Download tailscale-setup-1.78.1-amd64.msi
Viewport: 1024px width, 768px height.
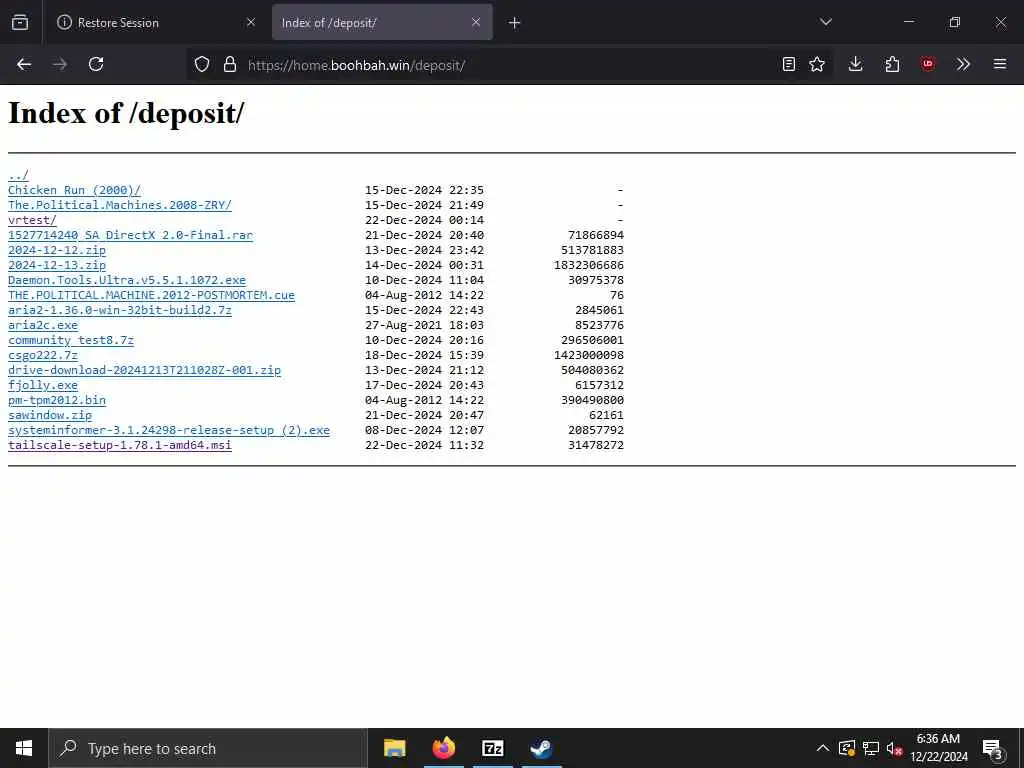120,445
